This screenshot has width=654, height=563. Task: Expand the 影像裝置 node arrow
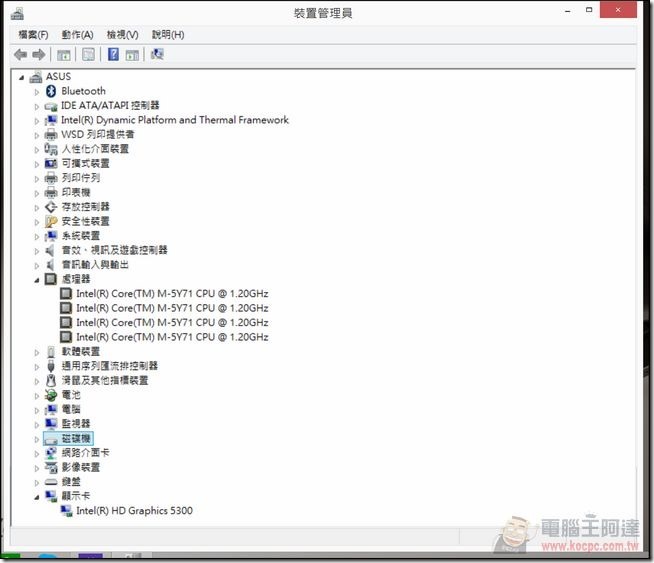pos(37,468)
